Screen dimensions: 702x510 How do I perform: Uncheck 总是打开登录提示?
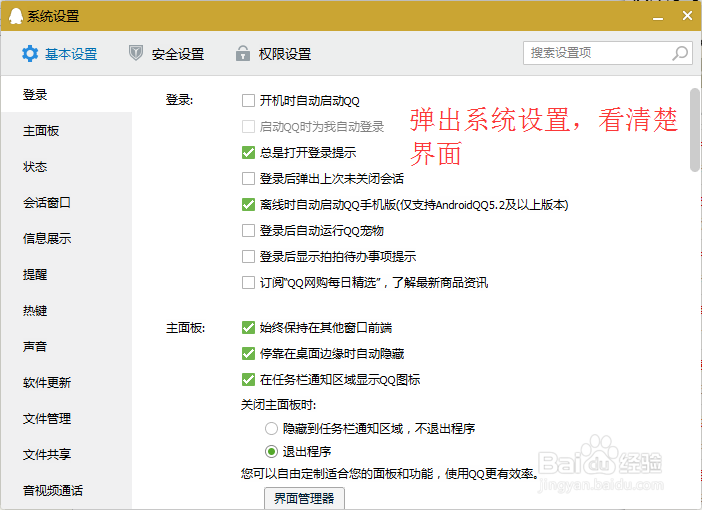pyautogui.click(x=248, y=153)
